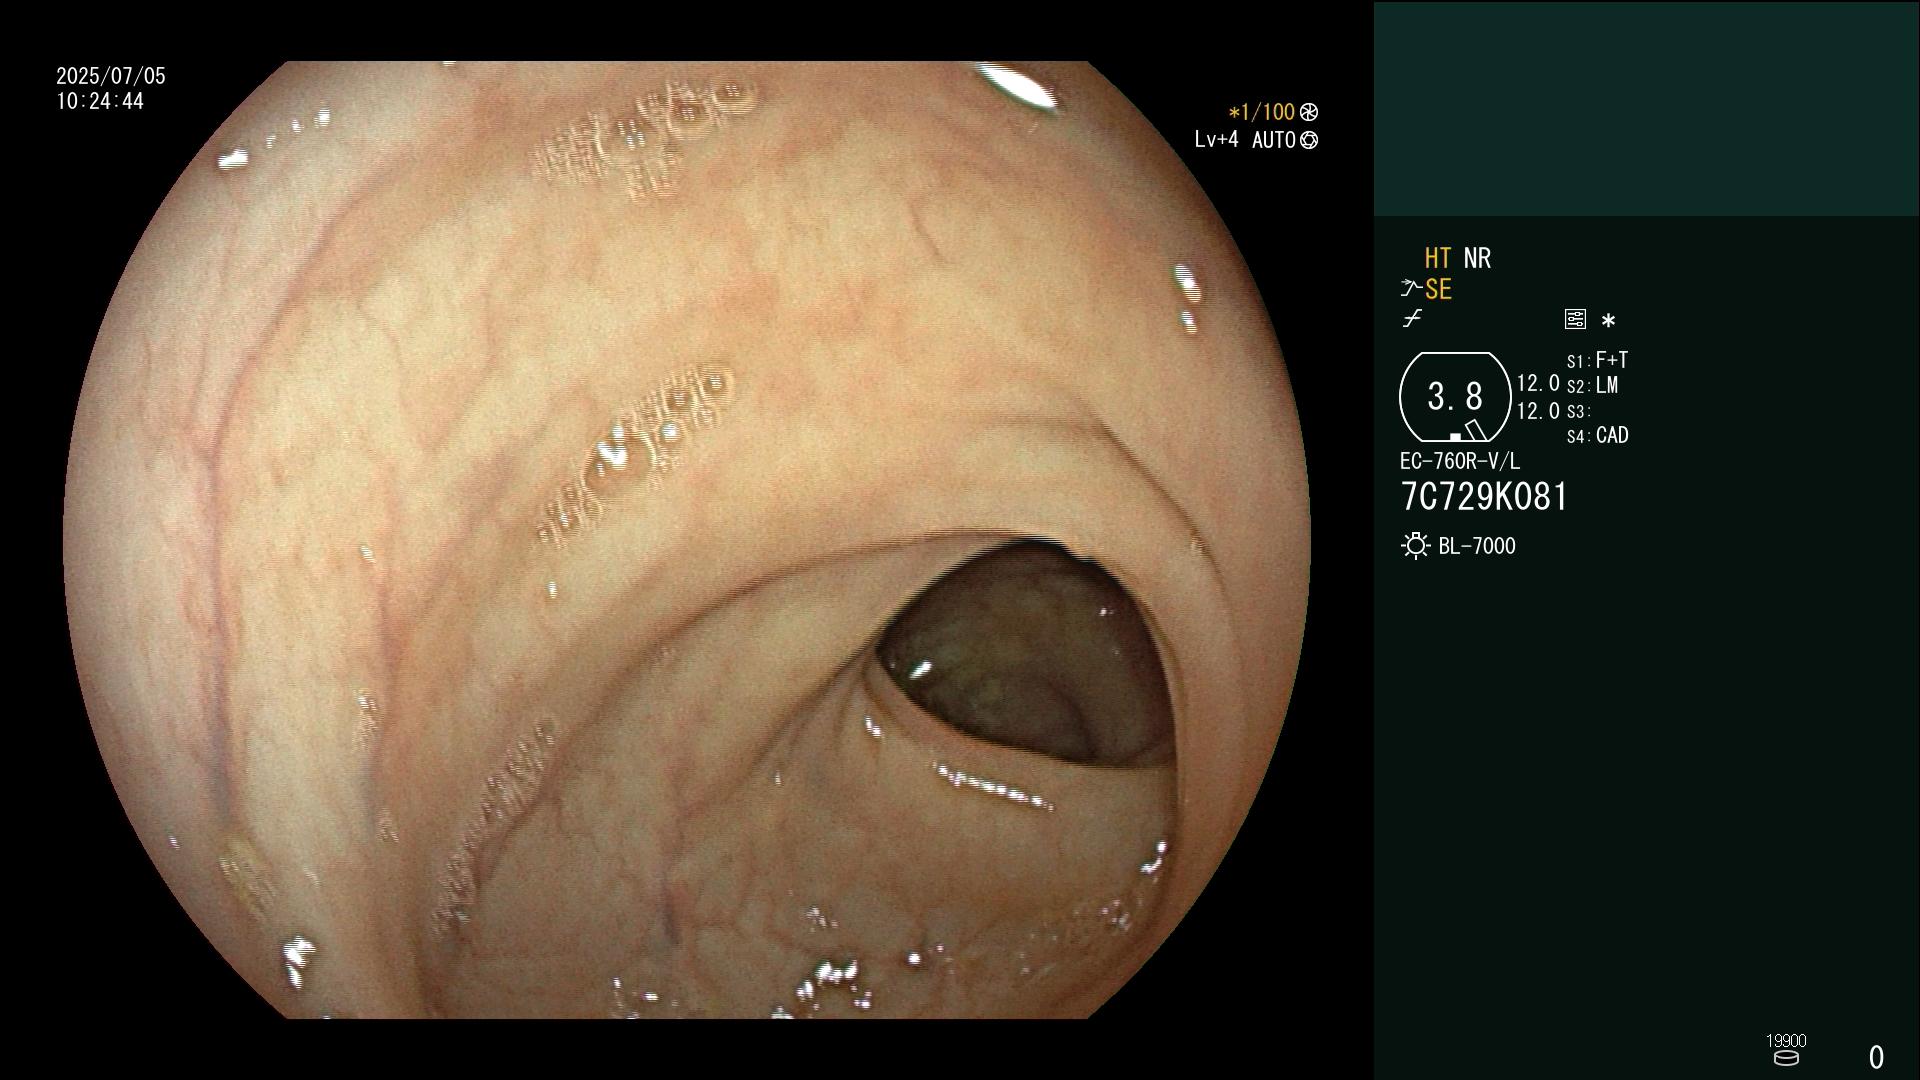Click the empty S3: switch assignment
This screenshot has width=1920, height=1080.
1578,411
